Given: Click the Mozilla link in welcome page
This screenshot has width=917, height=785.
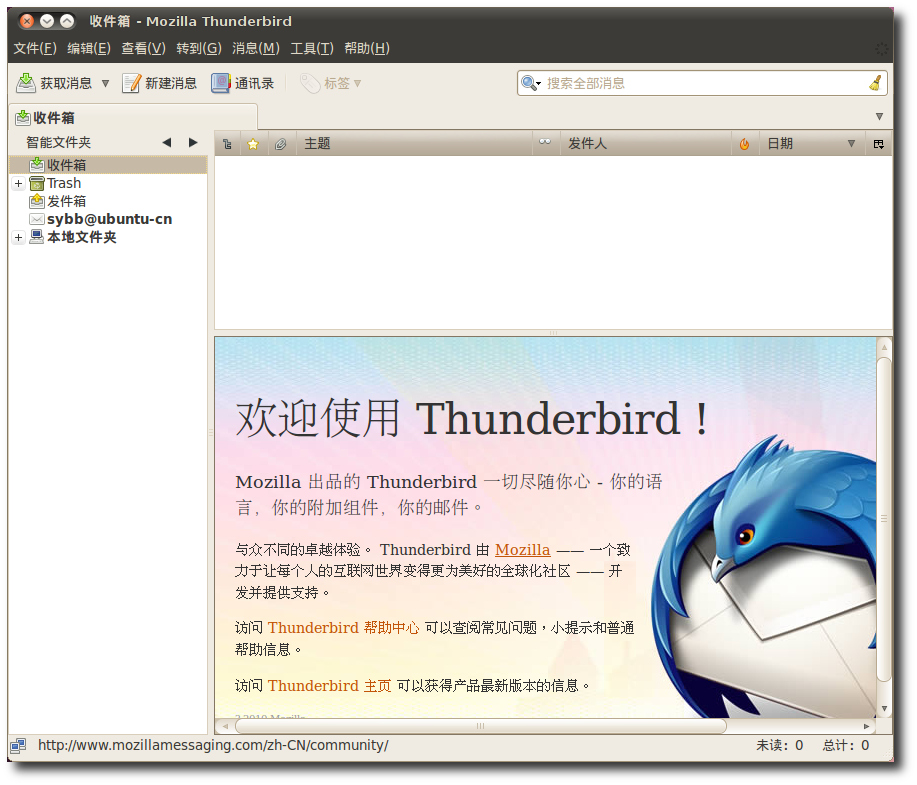Looking at the screenshot, I should [522, 550].
